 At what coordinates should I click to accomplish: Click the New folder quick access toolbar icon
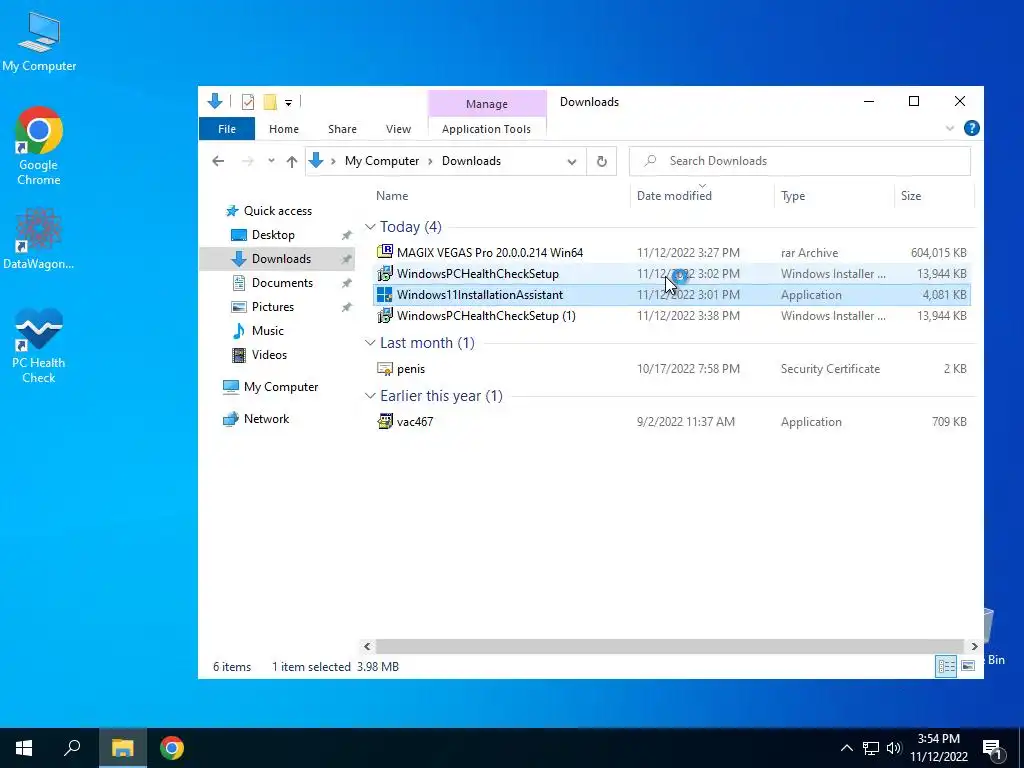point(270,102)
